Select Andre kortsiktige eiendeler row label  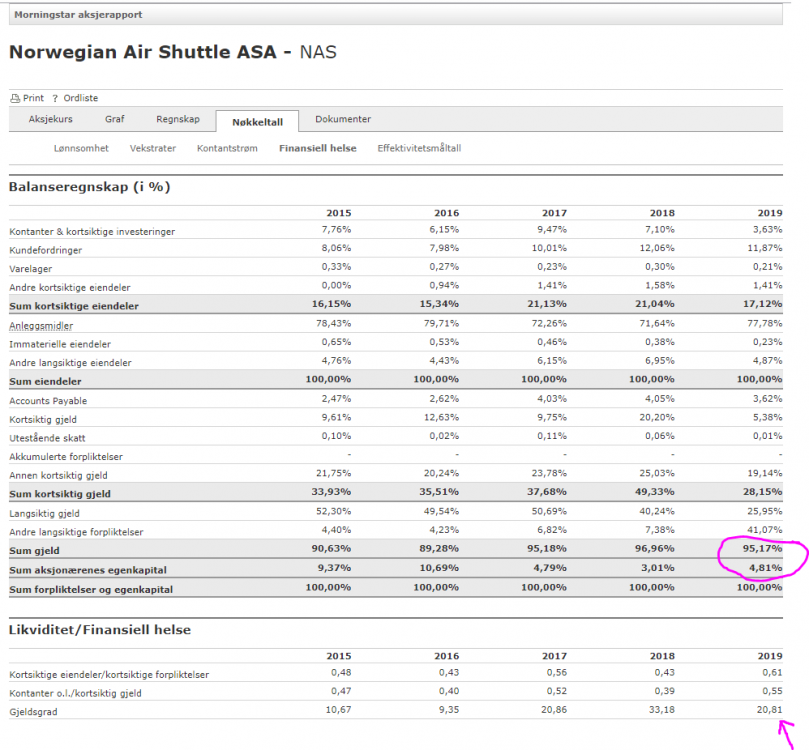click(x=70, y=288)
